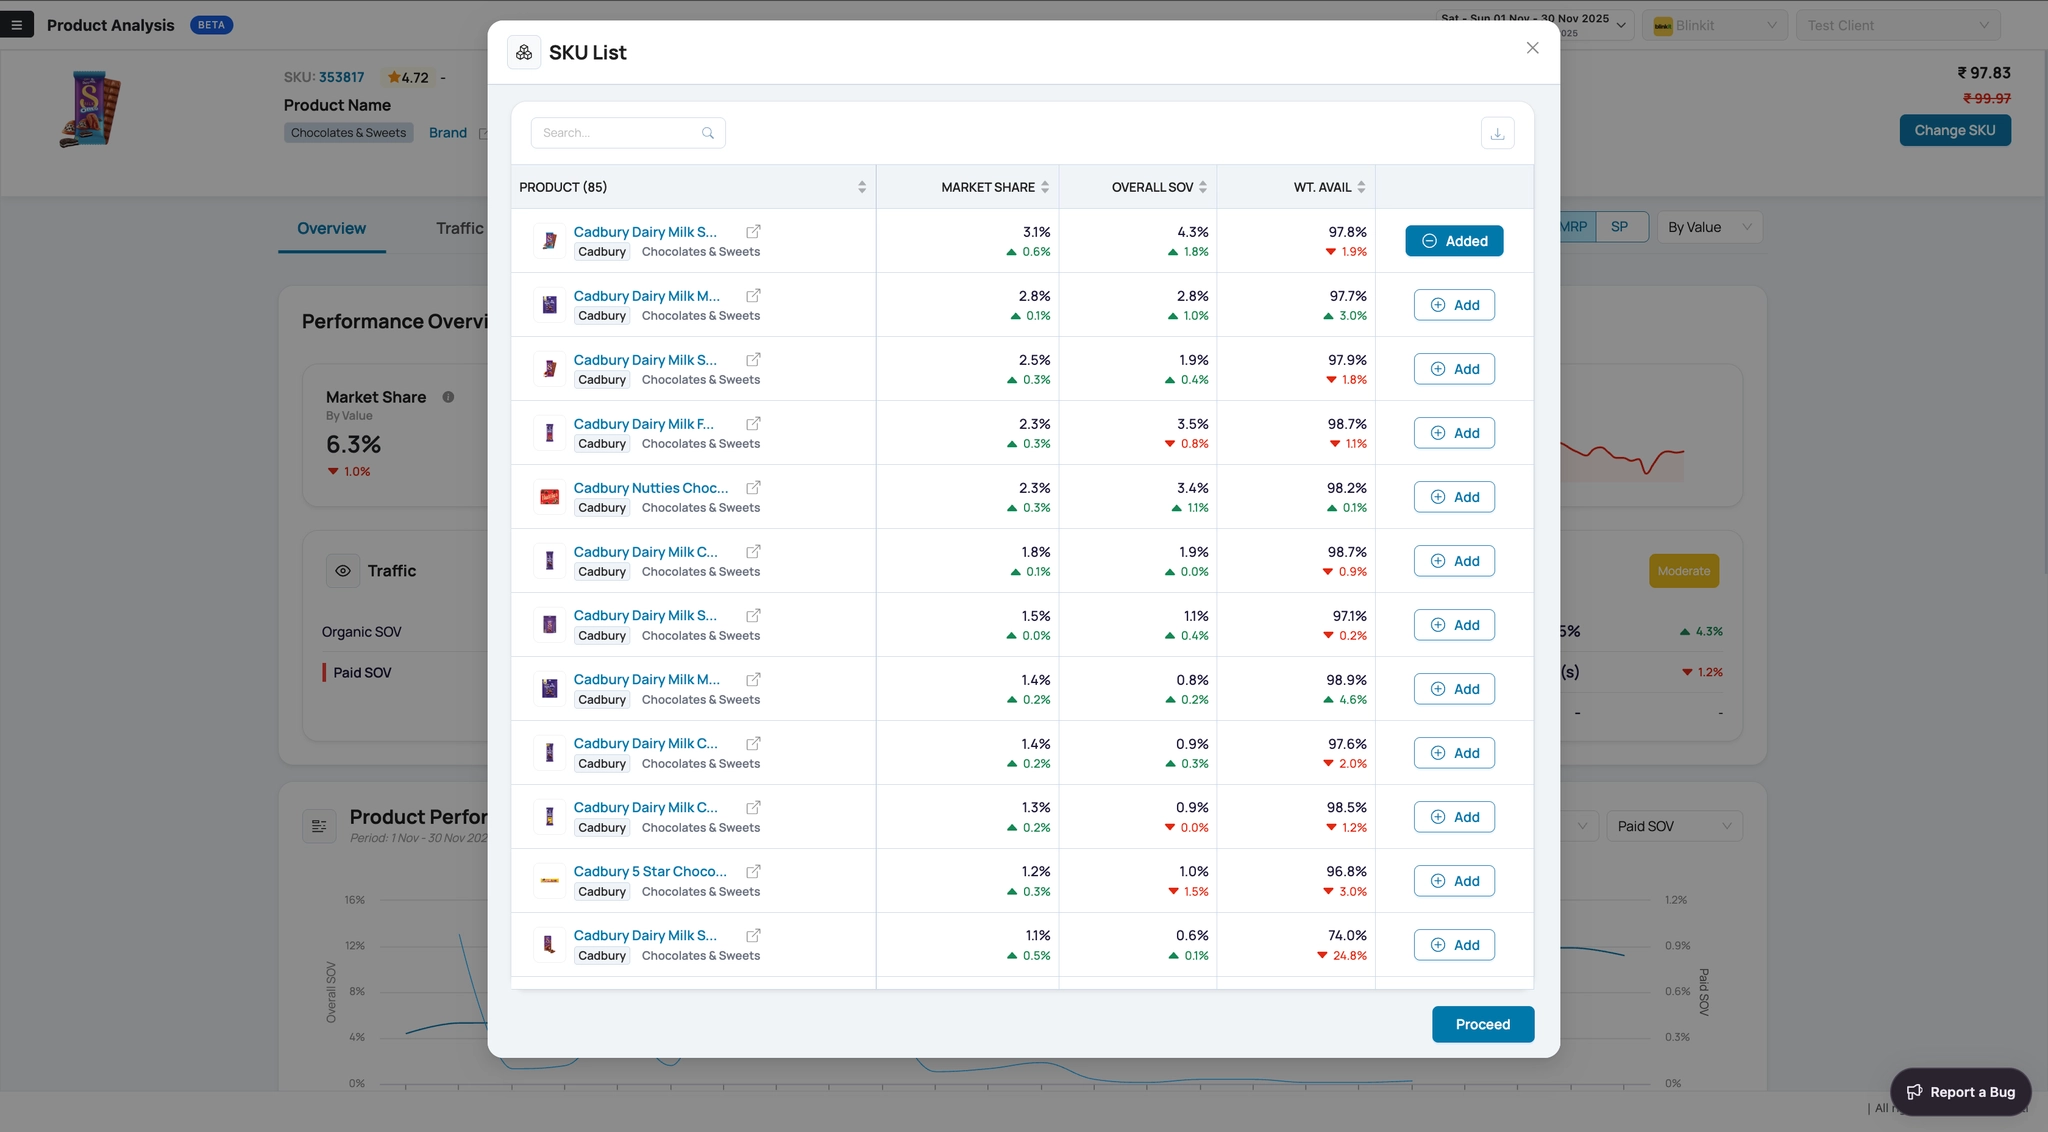Open the hamburger menu icon

[x=17, y=25]
